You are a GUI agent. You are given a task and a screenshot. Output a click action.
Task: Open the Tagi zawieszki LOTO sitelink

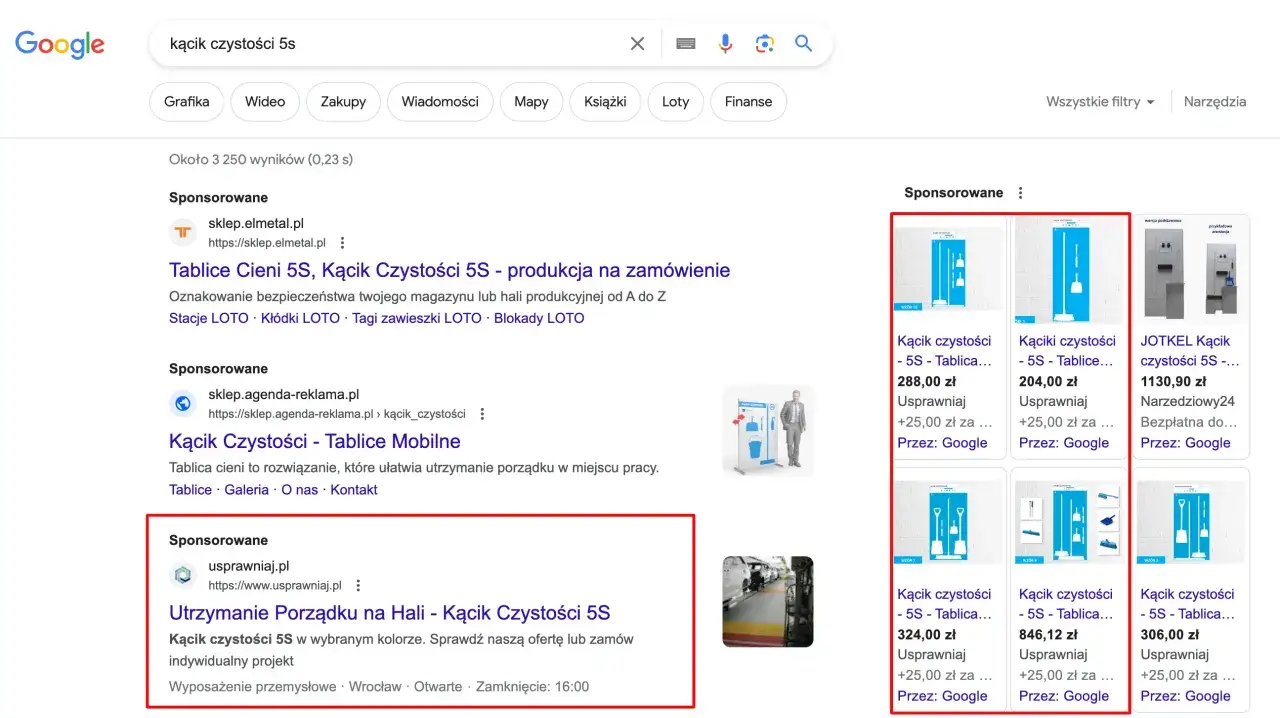pos(417,318)
